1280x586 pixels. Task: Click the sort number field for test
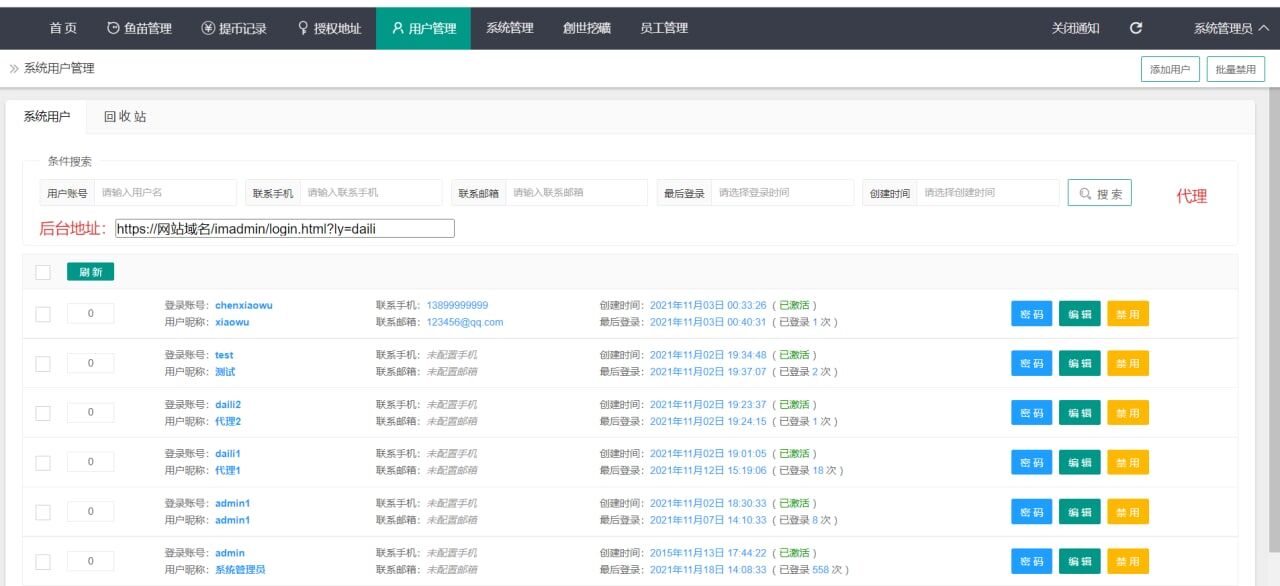point(90,363)
